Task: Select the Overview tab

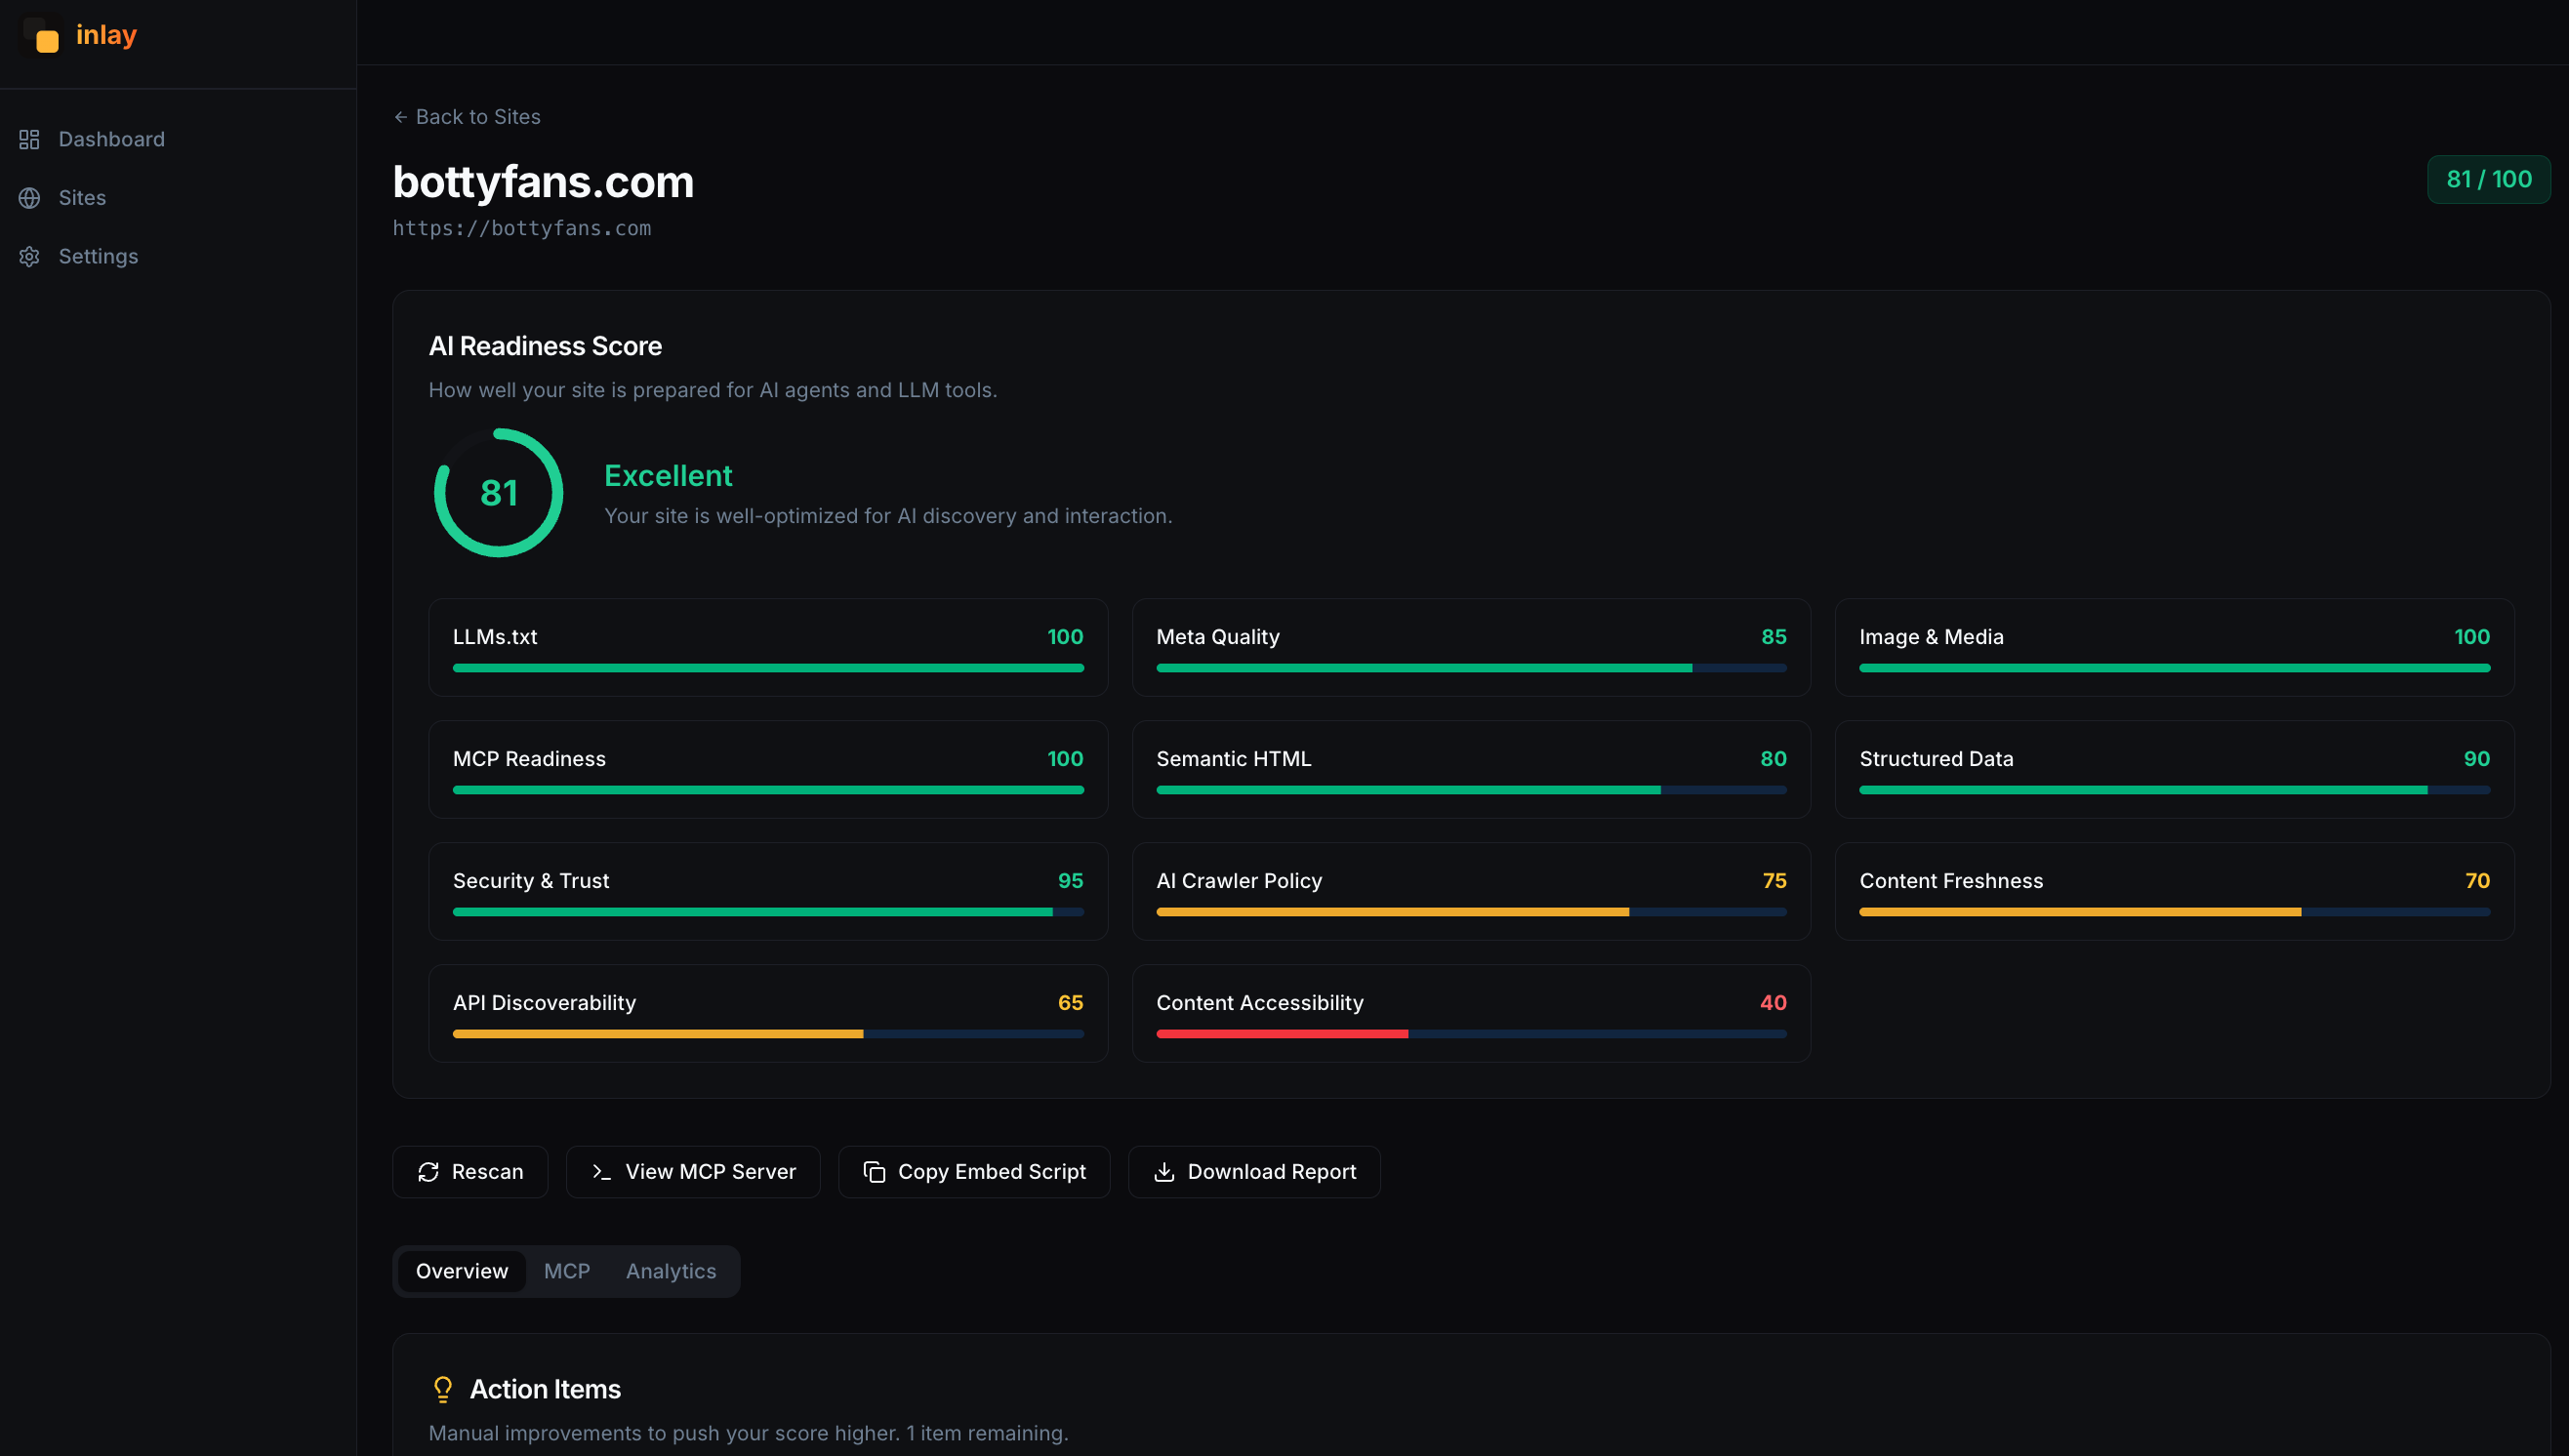Action: 461,1271
